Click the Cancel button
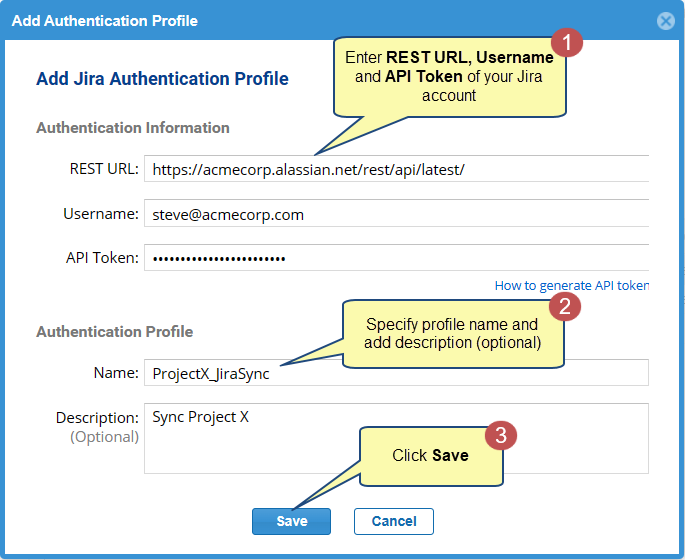Viewport: 685px width, 560px height. point(394,521)
